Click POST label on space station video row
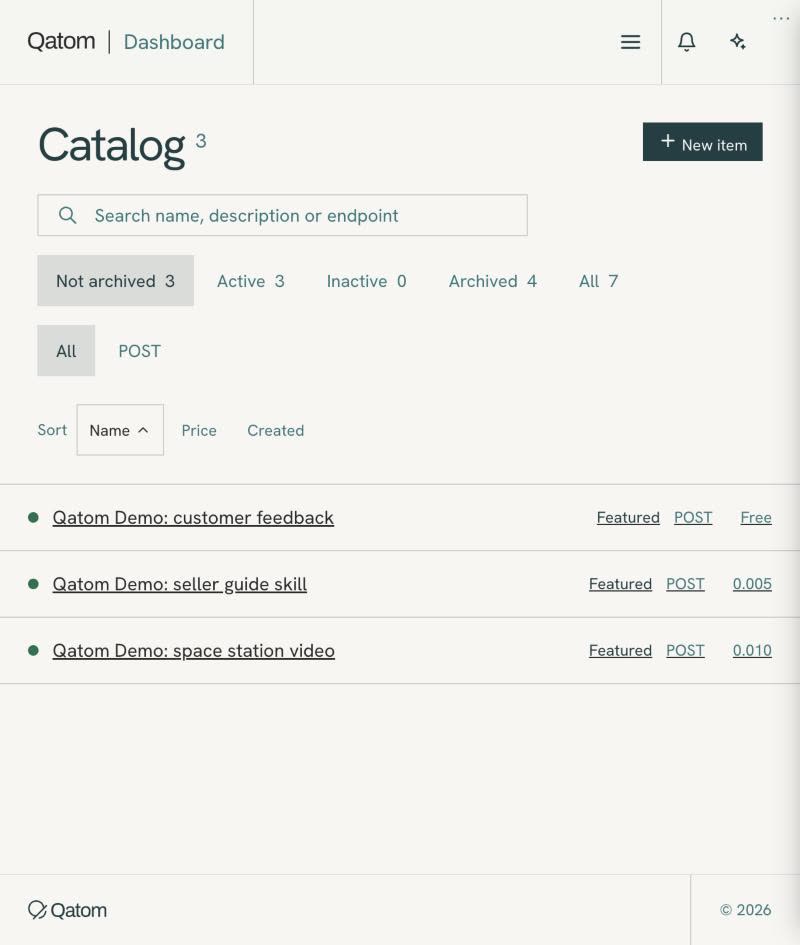Screen dimensions: 800x945 pyautogui.click(x=685, y=651)
